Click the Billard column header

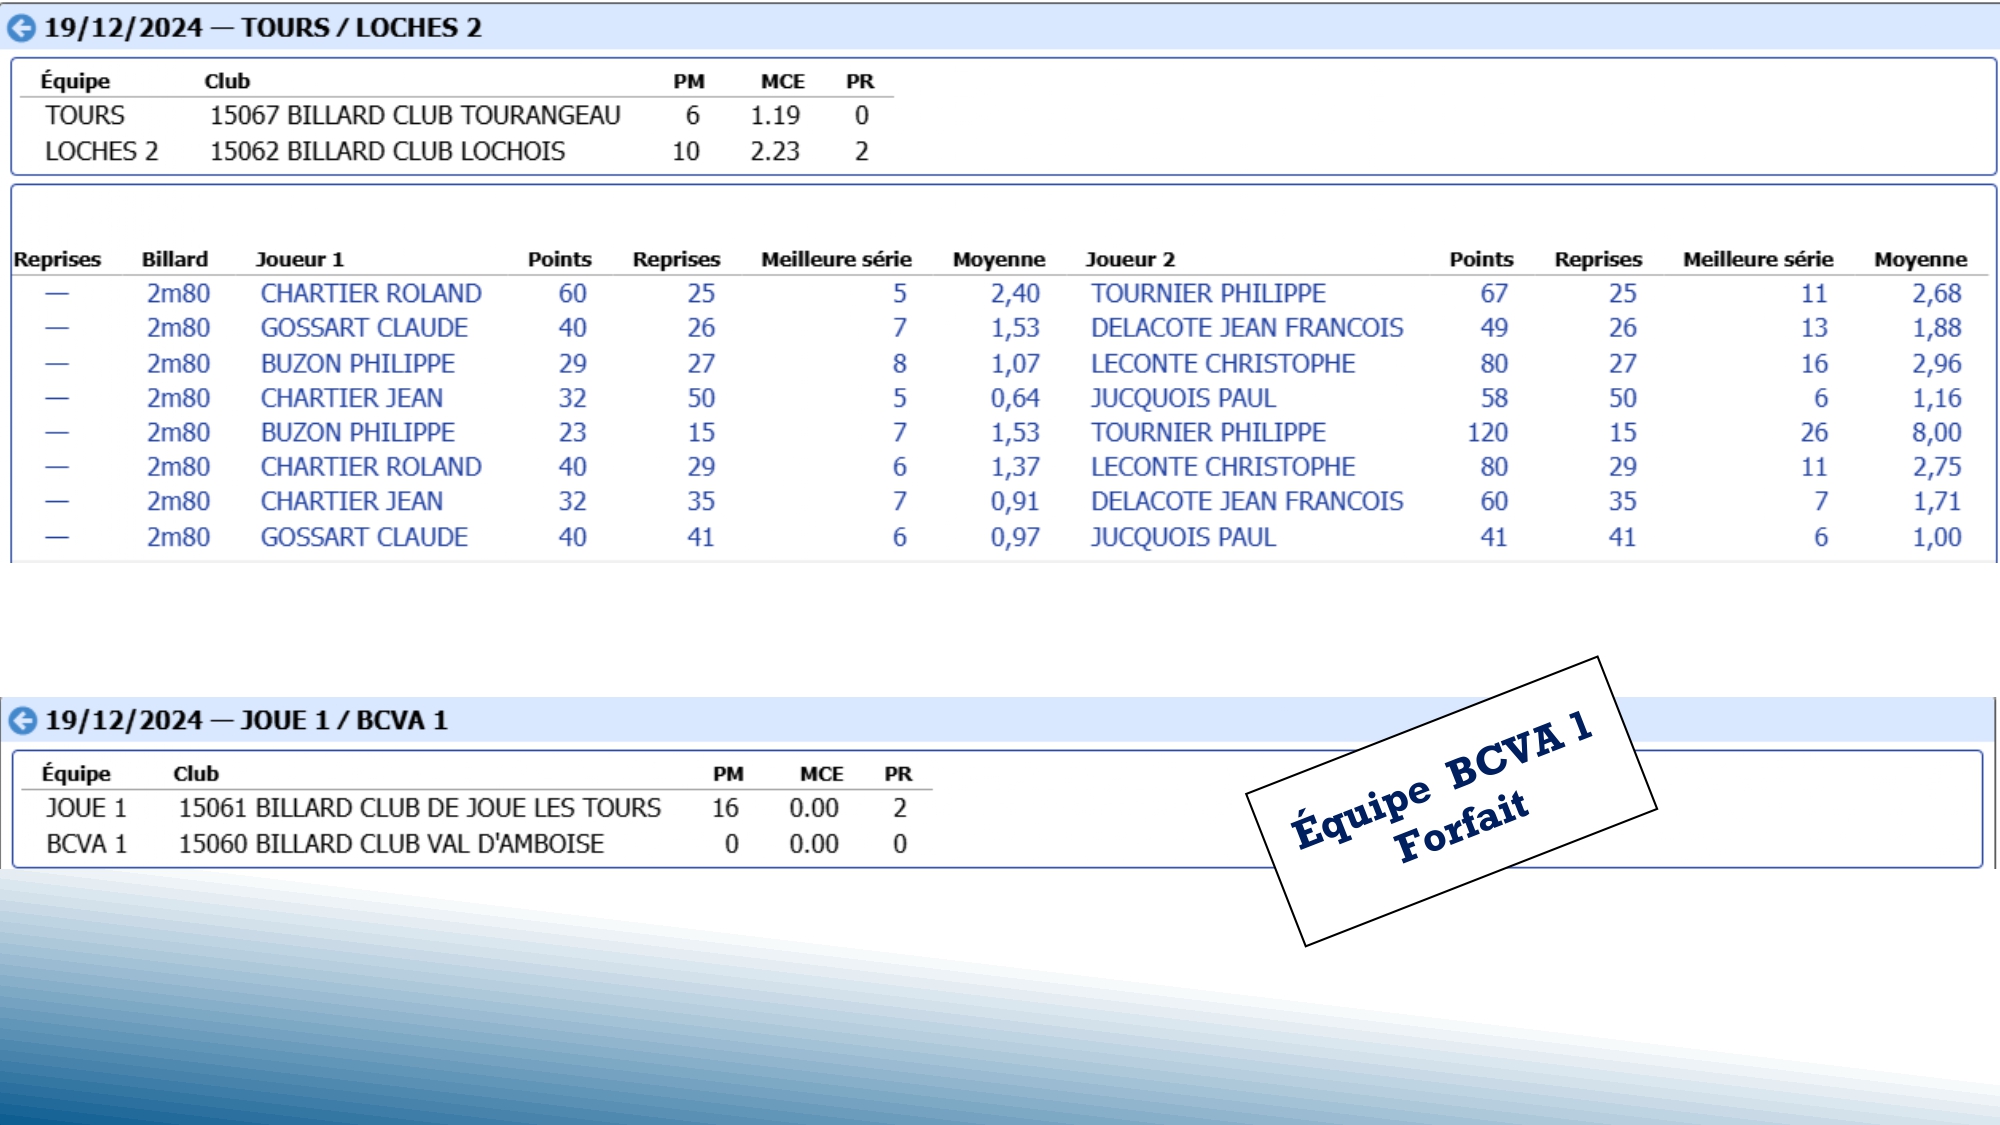(x=175, y=260)
